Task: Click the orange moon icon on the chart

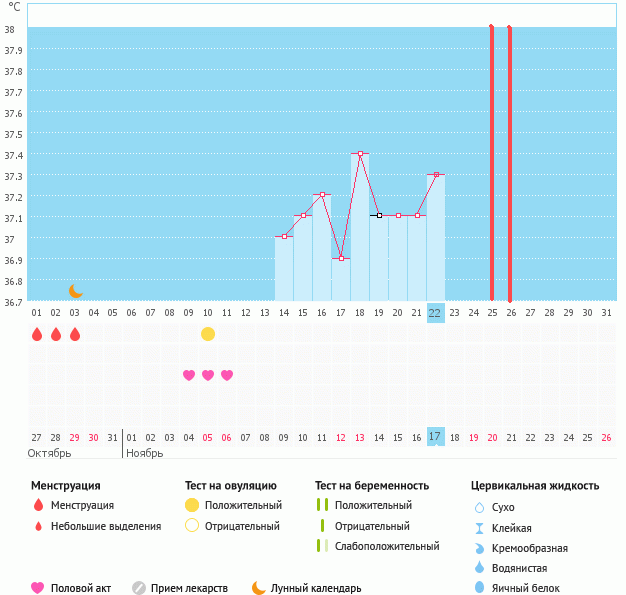Action: [x=75, y=291]
